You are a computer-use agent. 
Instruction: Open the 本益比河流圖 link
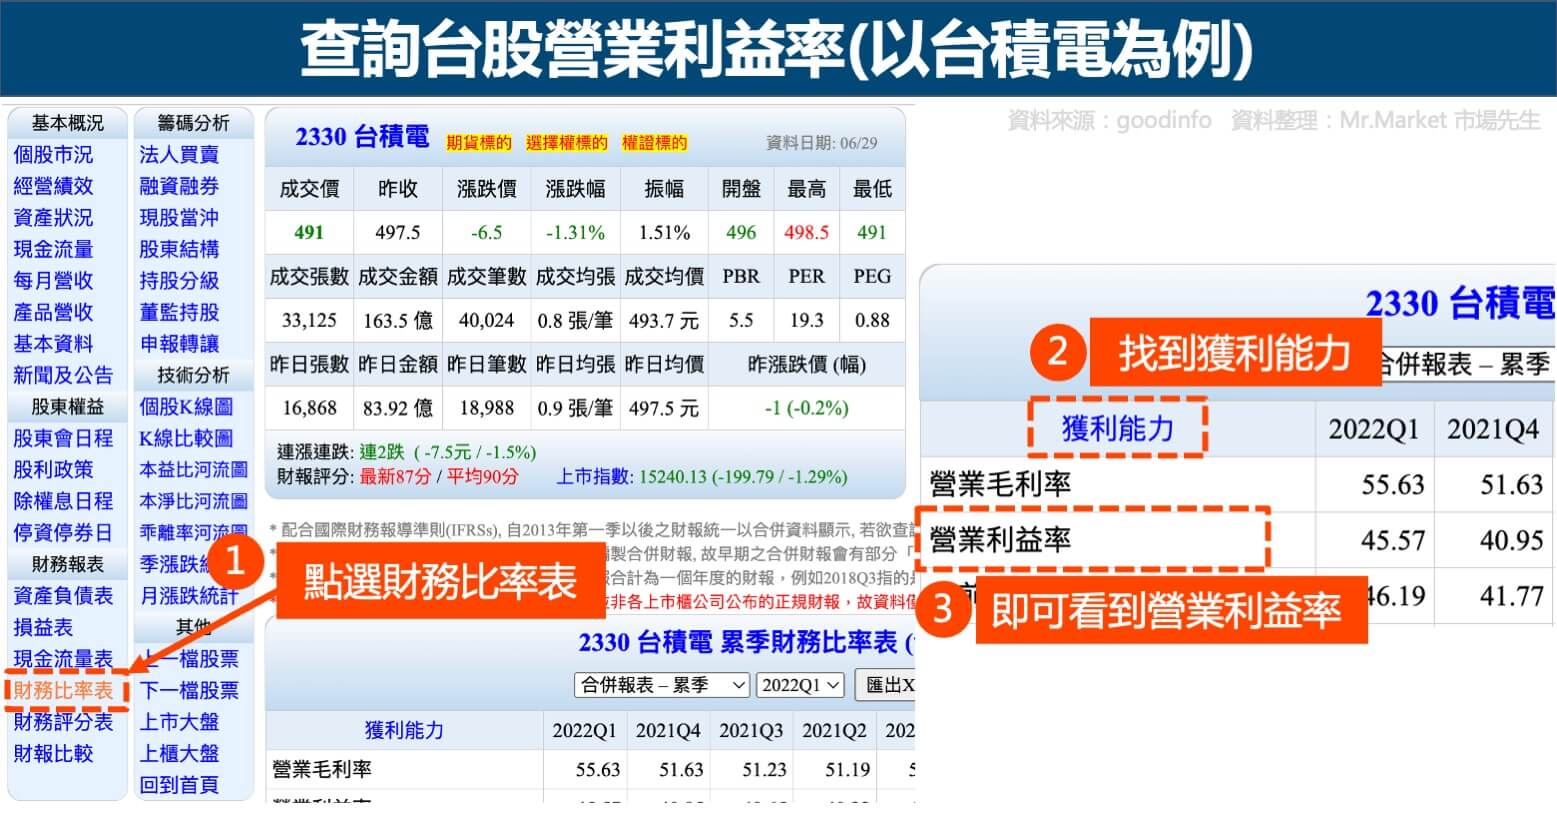tap(193, 469)
